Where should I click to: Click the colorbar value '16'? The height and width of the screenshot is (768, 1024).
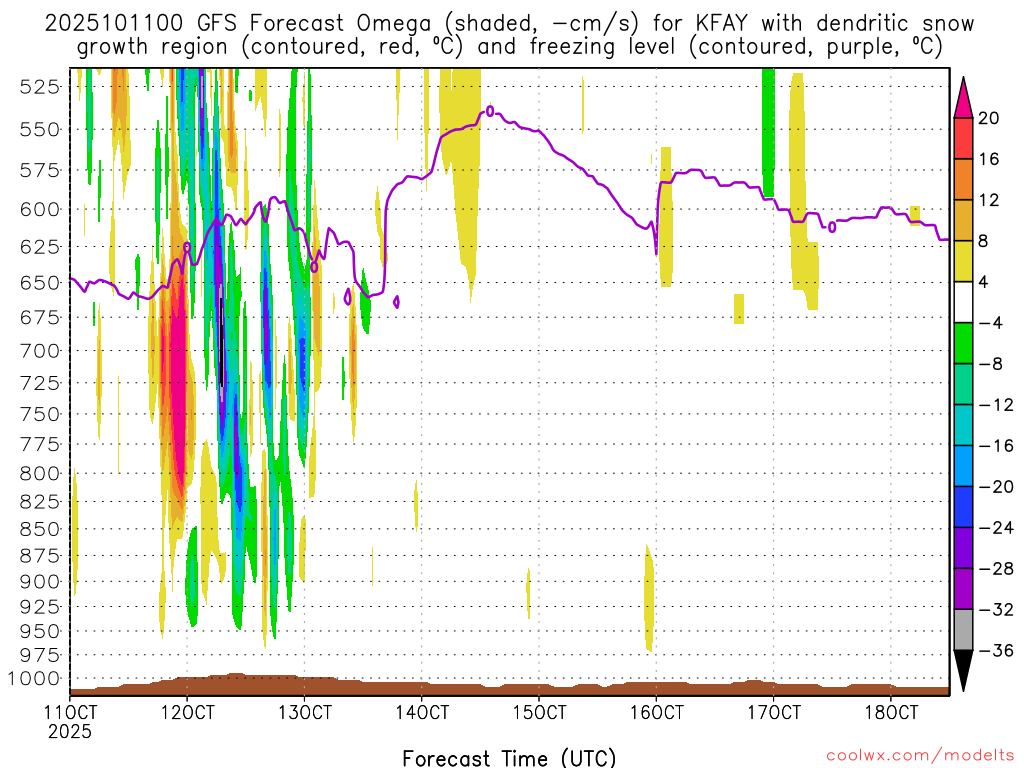point(989,159)
